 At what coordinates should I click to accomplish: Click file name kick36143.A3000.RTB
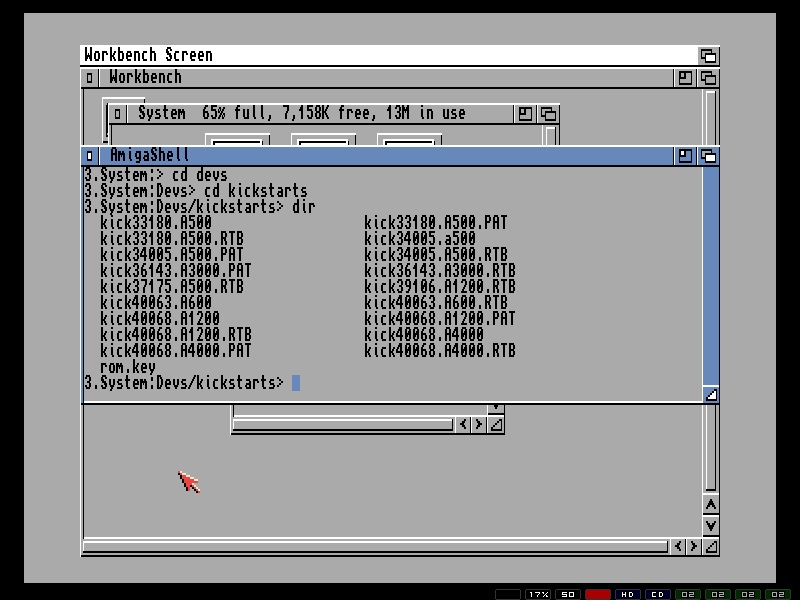(x=440, y=270)
